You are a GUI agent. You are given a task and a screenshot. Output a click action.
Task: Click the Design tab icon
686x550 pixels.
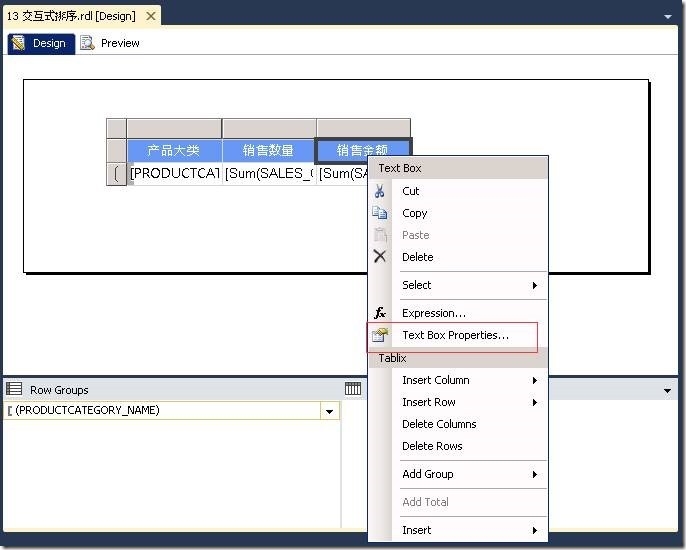point(18,43)
